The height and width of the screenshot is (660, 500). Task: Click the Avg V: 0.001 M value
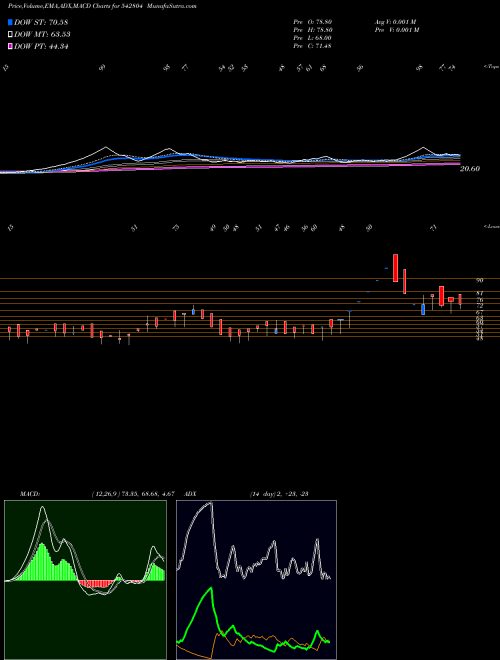tap(396, 22)
